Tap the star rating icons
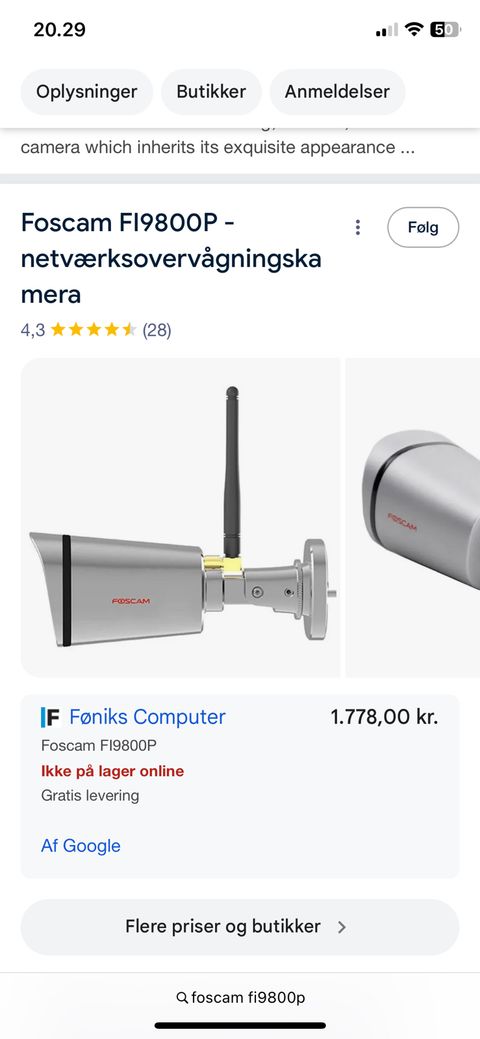This screenshot has height=1039, width=480. pyautogui.click(x=93, y=329)
